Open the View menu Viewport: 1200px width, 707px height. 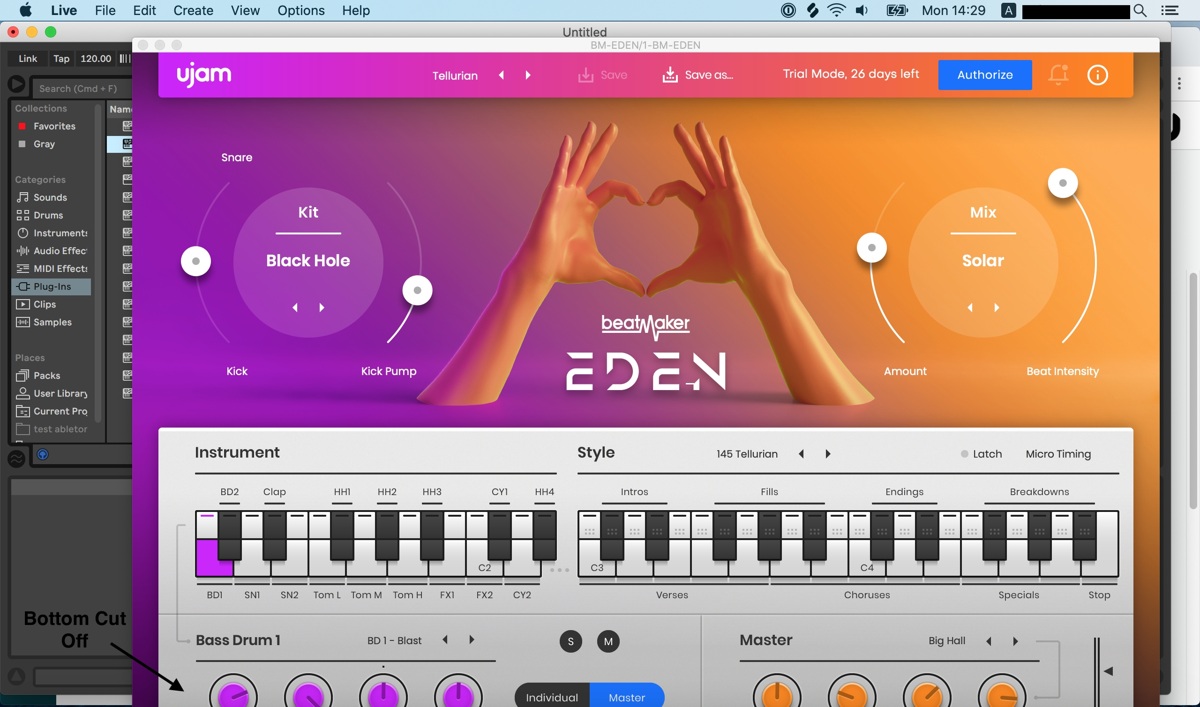[x=245, y=10]
